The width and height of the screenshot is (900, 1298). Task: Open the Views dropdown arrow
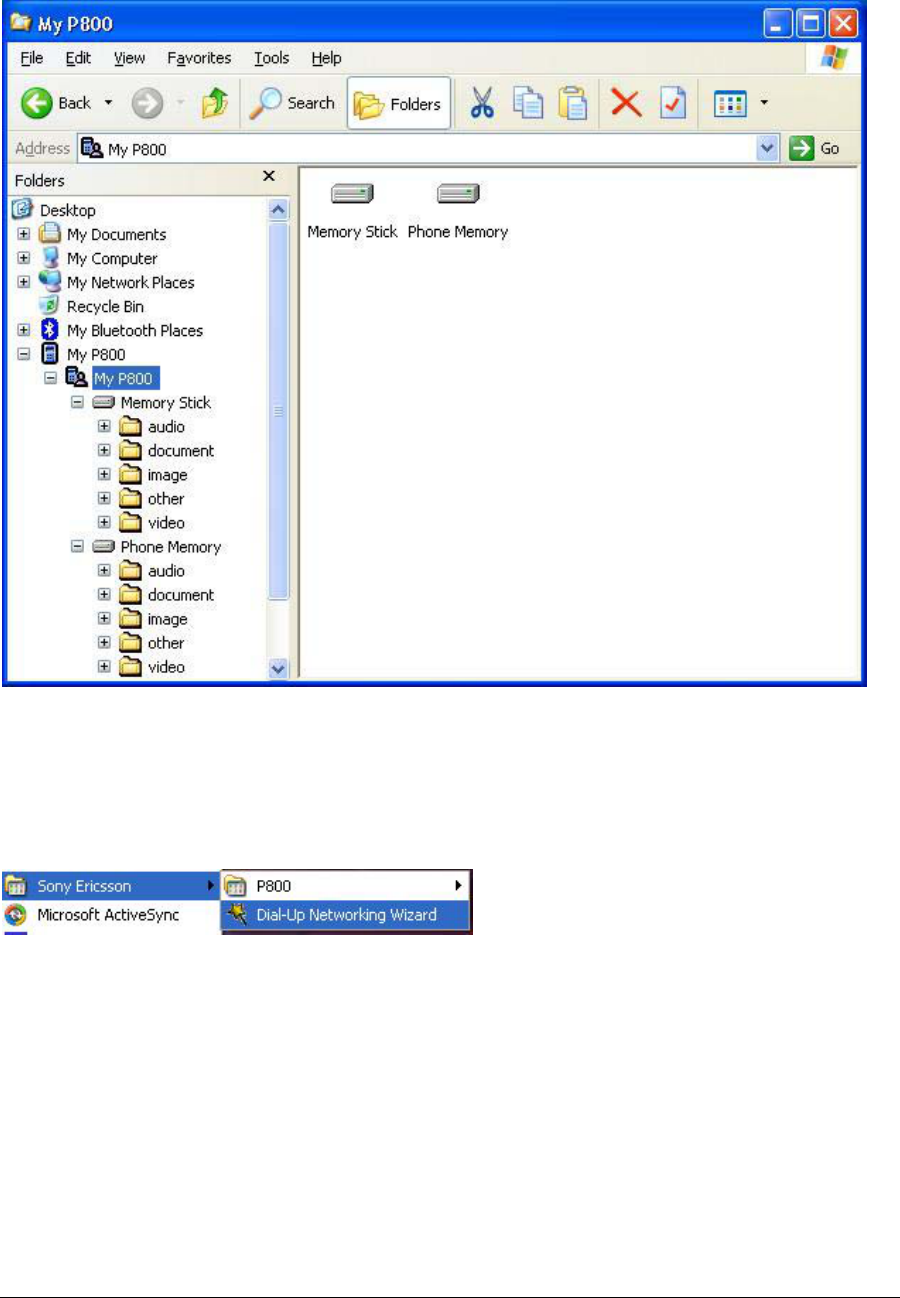point(764,103)
